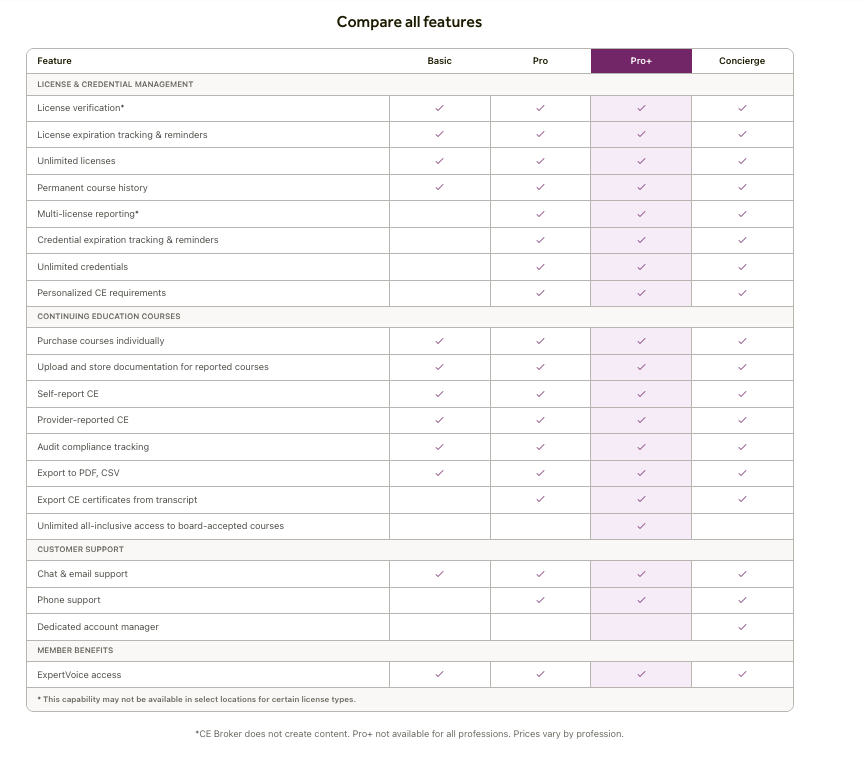
Task: Click the License verification* feature label
Action: [x=81, y=108]
